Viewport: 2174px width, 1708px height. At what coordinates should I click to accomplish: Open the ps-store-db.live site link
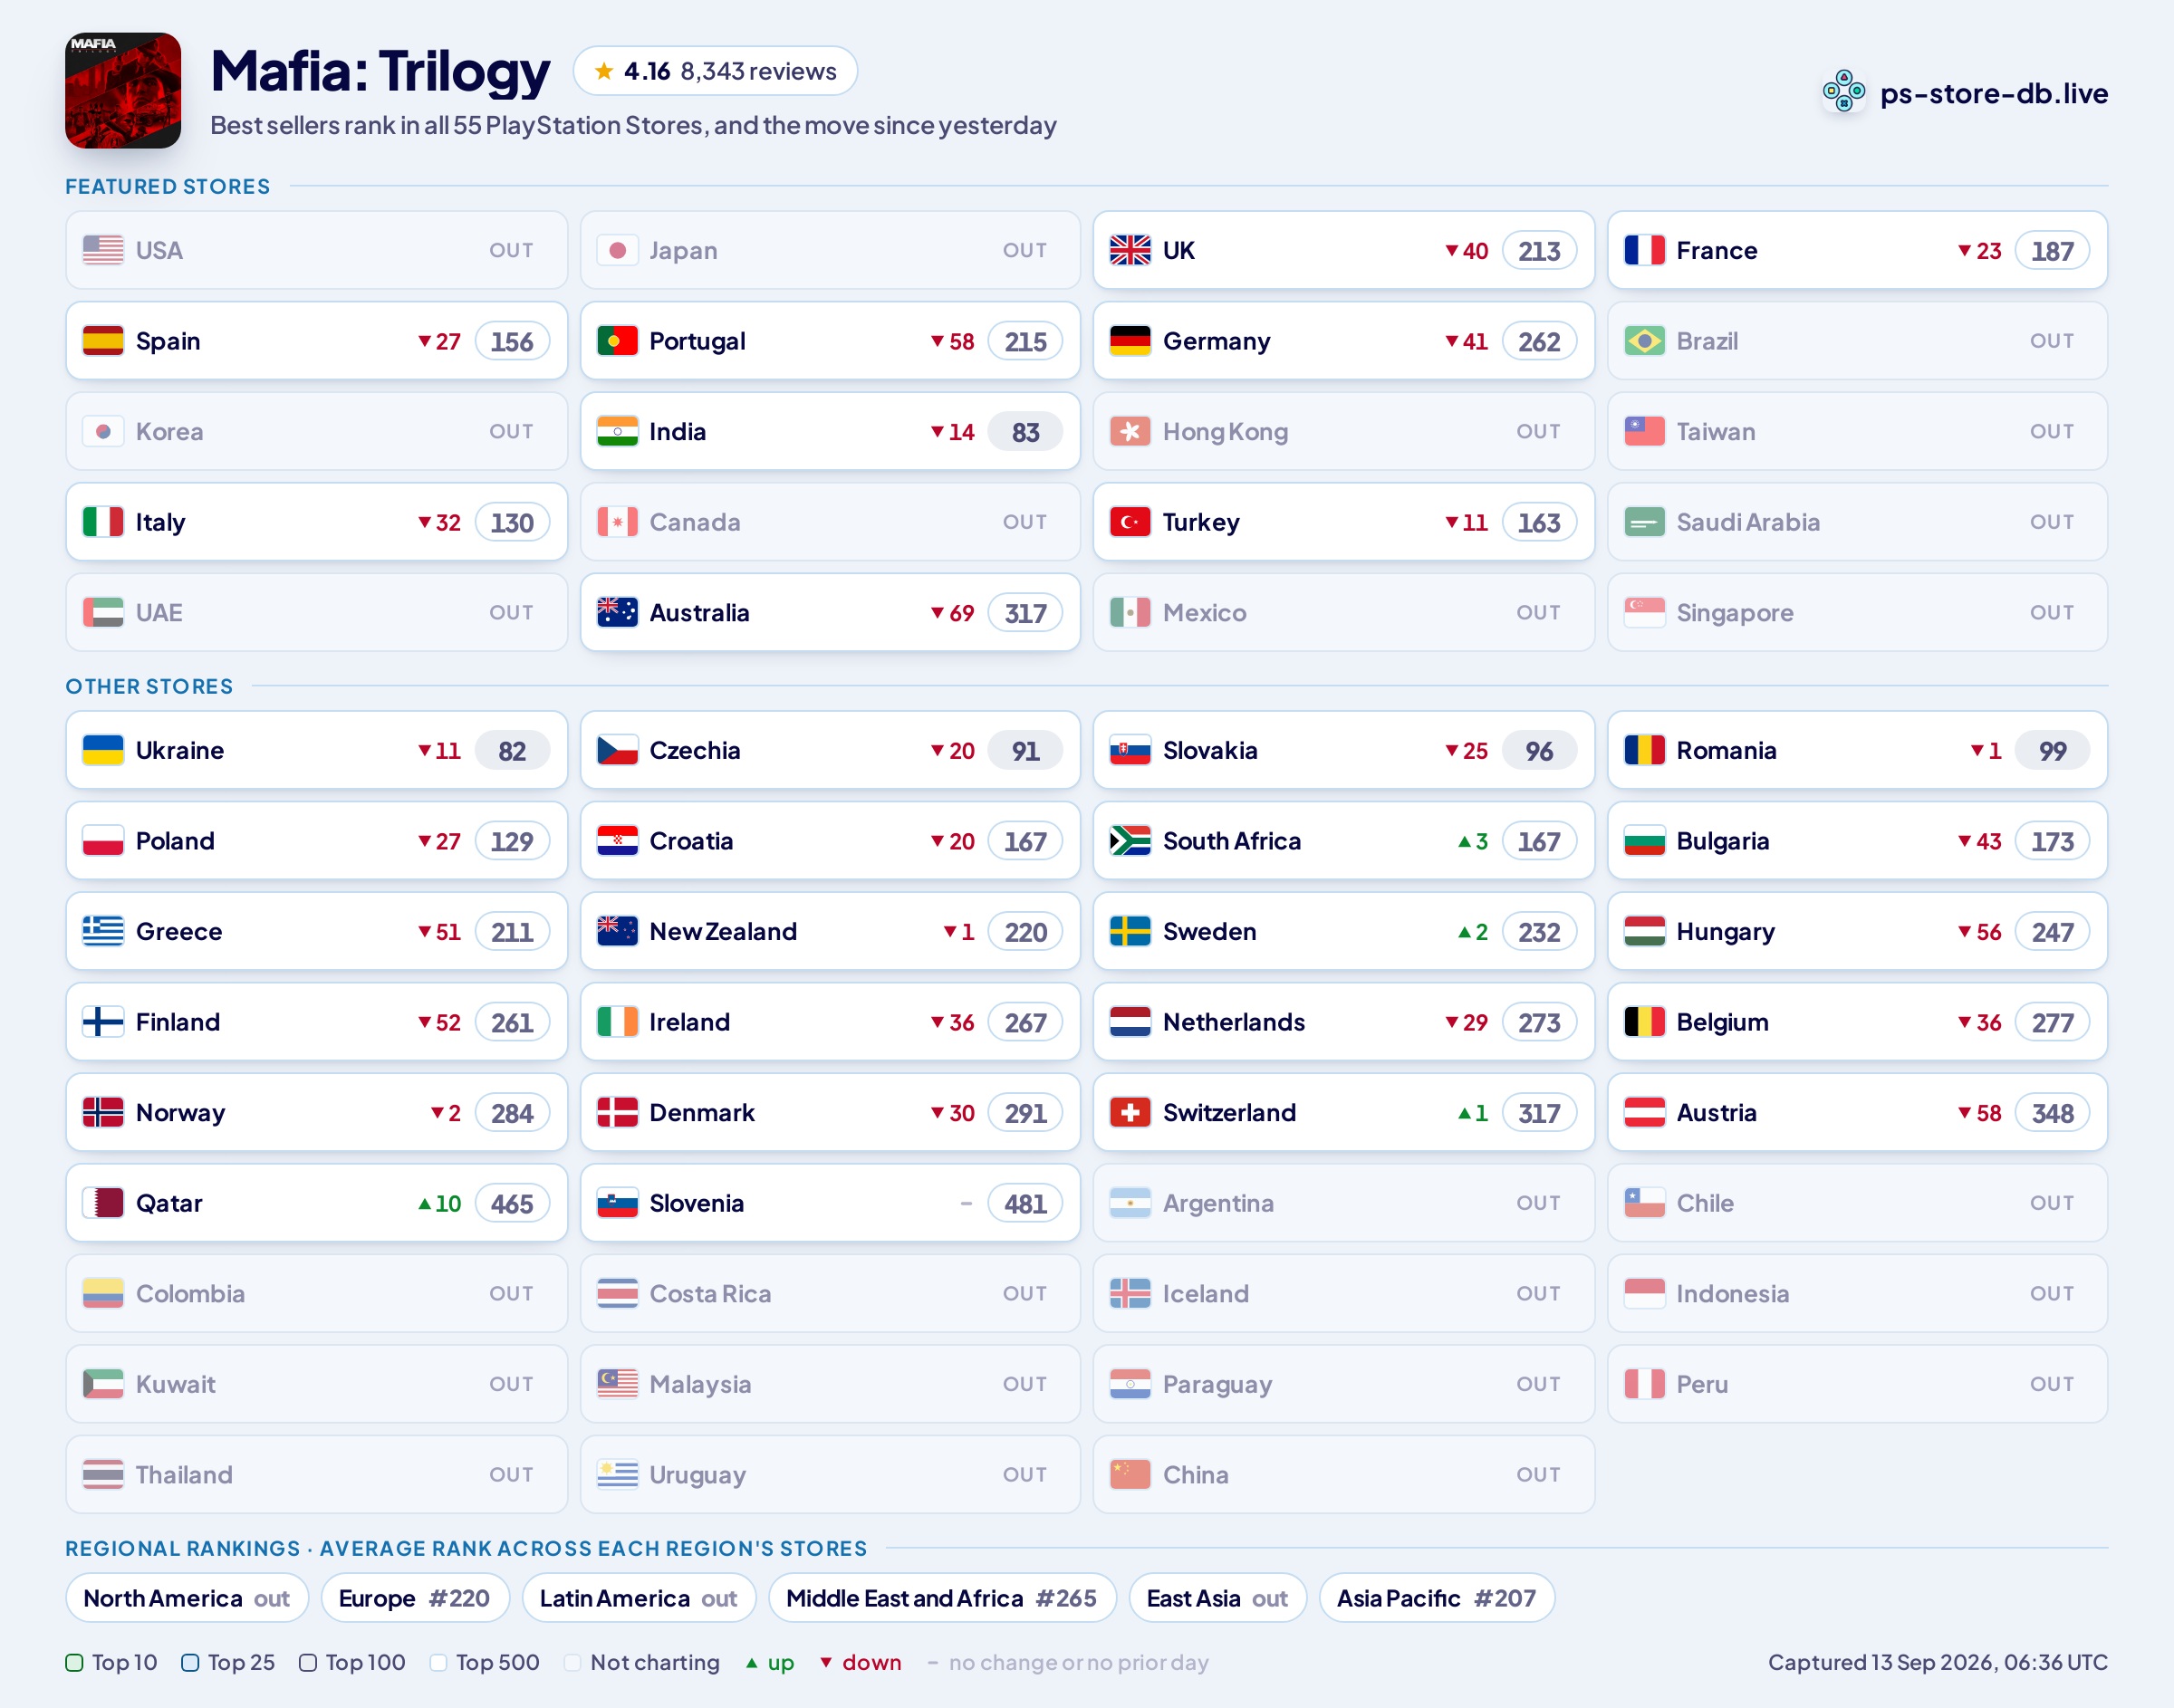click(1993, 93)
